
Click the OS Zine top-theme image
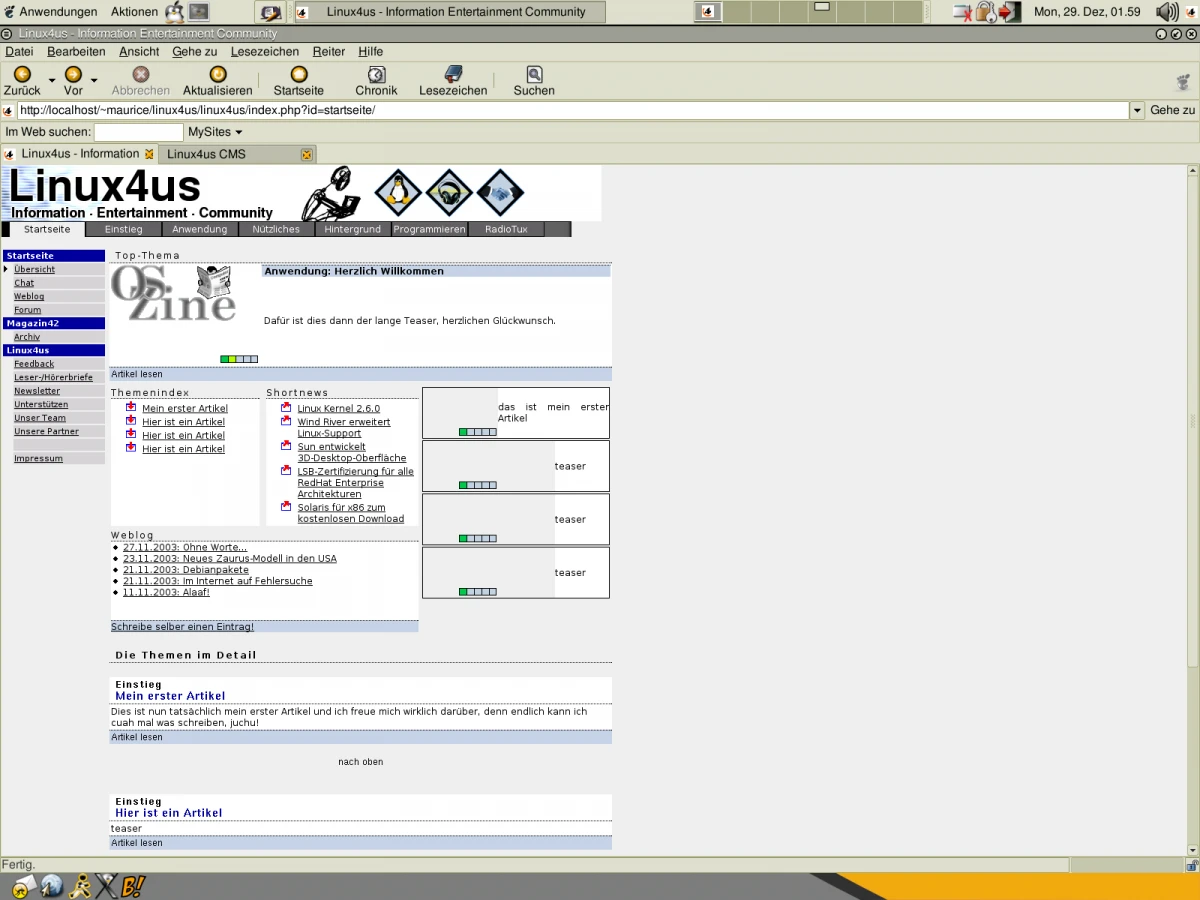(174, 293)
